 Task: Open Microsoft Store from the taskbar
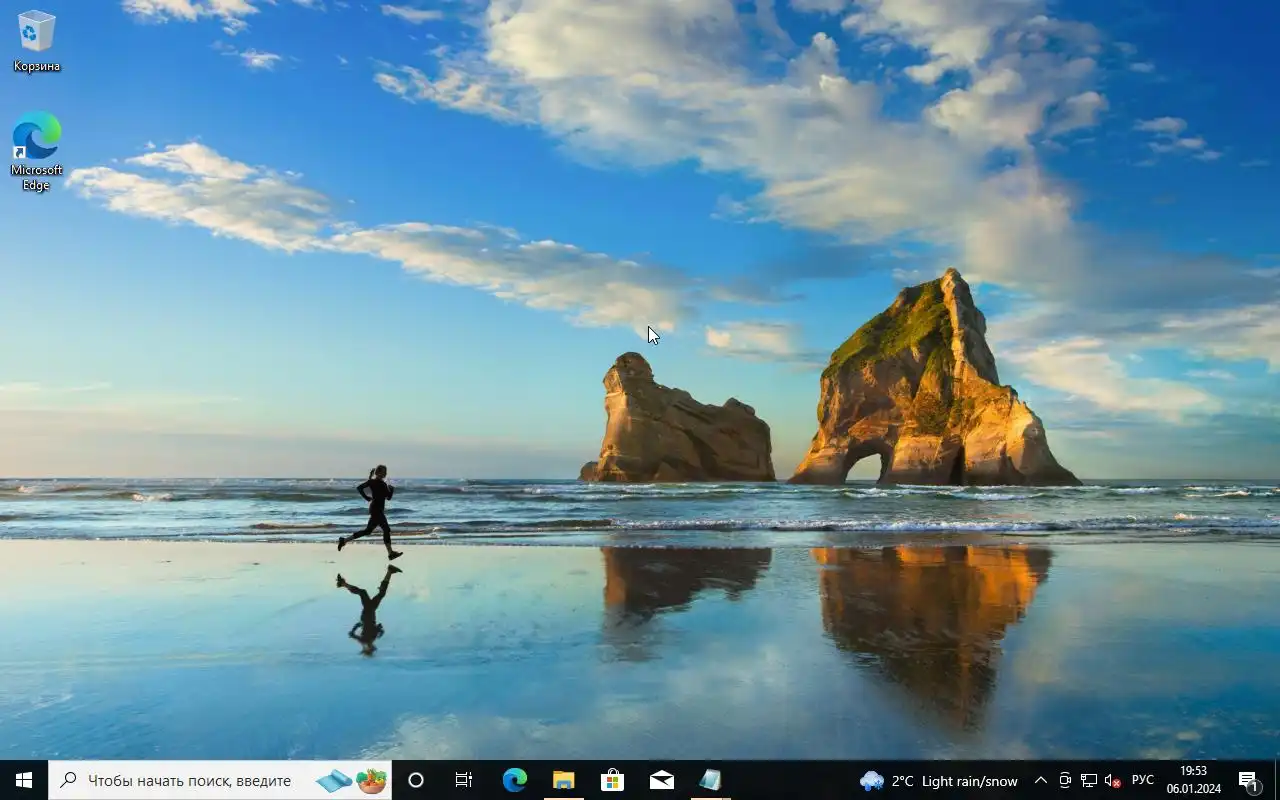coord(612,780)
